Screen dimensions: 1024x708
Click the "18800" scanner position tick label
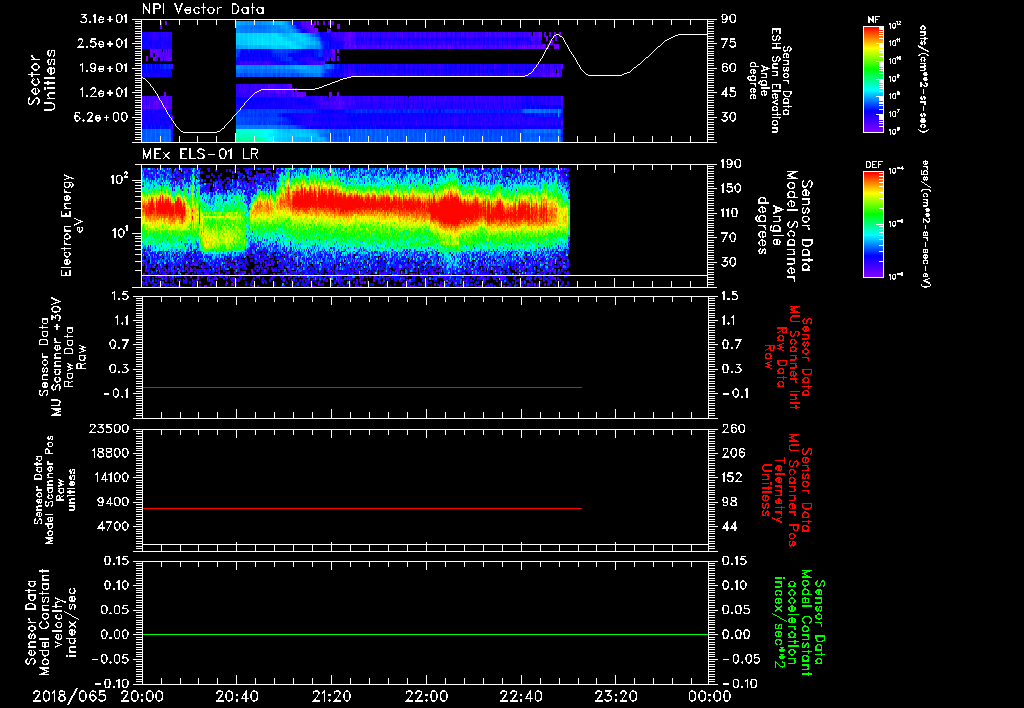pos(108,453)
